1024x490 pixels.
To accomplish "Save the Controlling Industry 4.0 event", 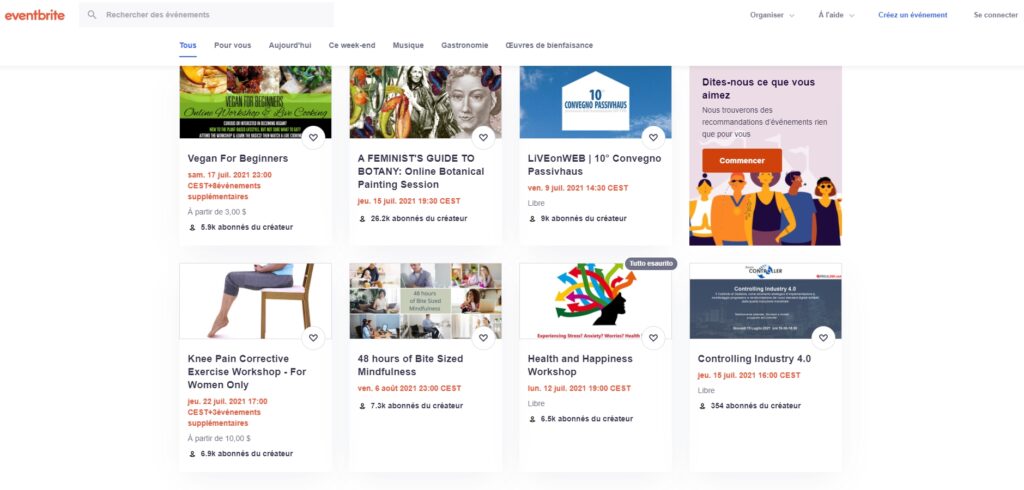I will (x=823, y=338).
